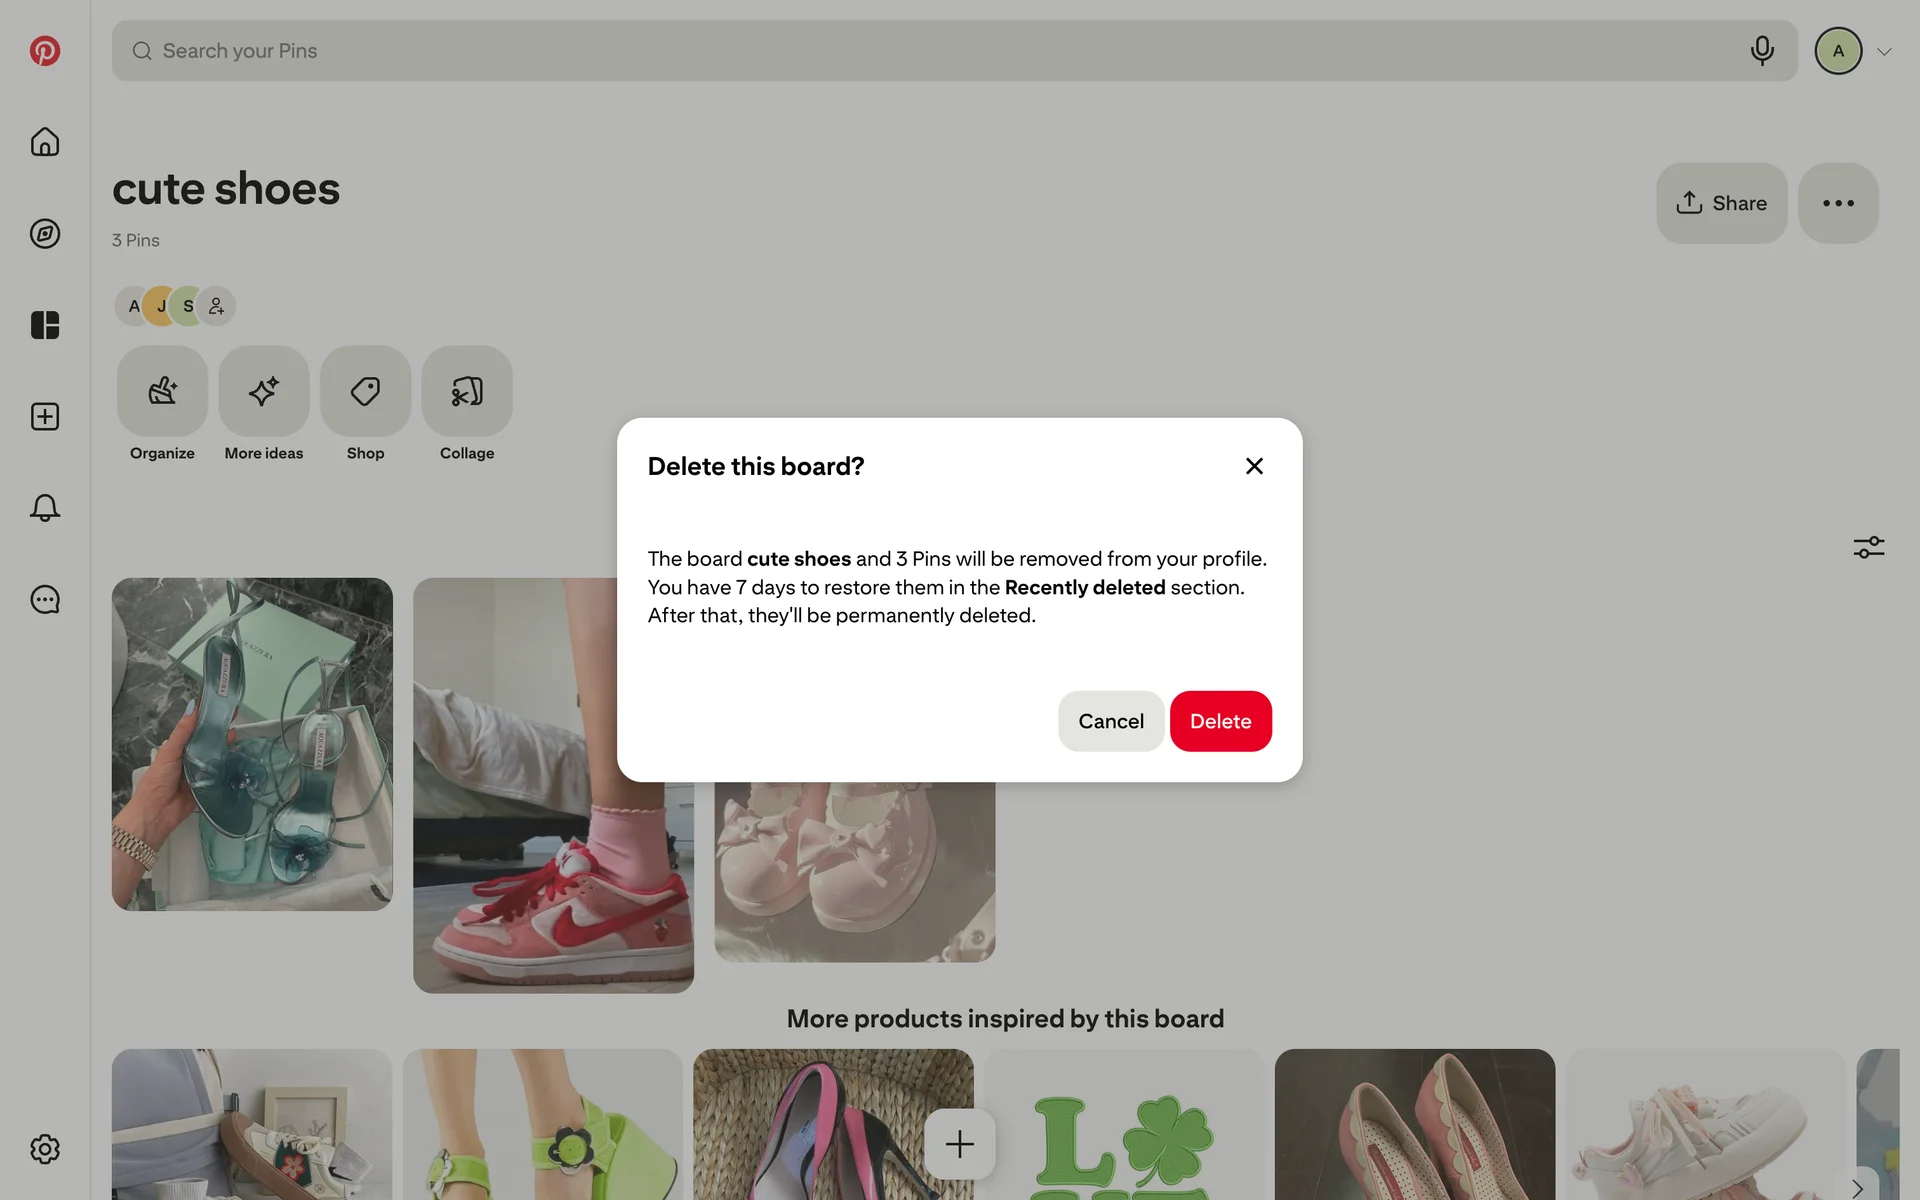Open the board options three-dot menu

point(1838,203)
